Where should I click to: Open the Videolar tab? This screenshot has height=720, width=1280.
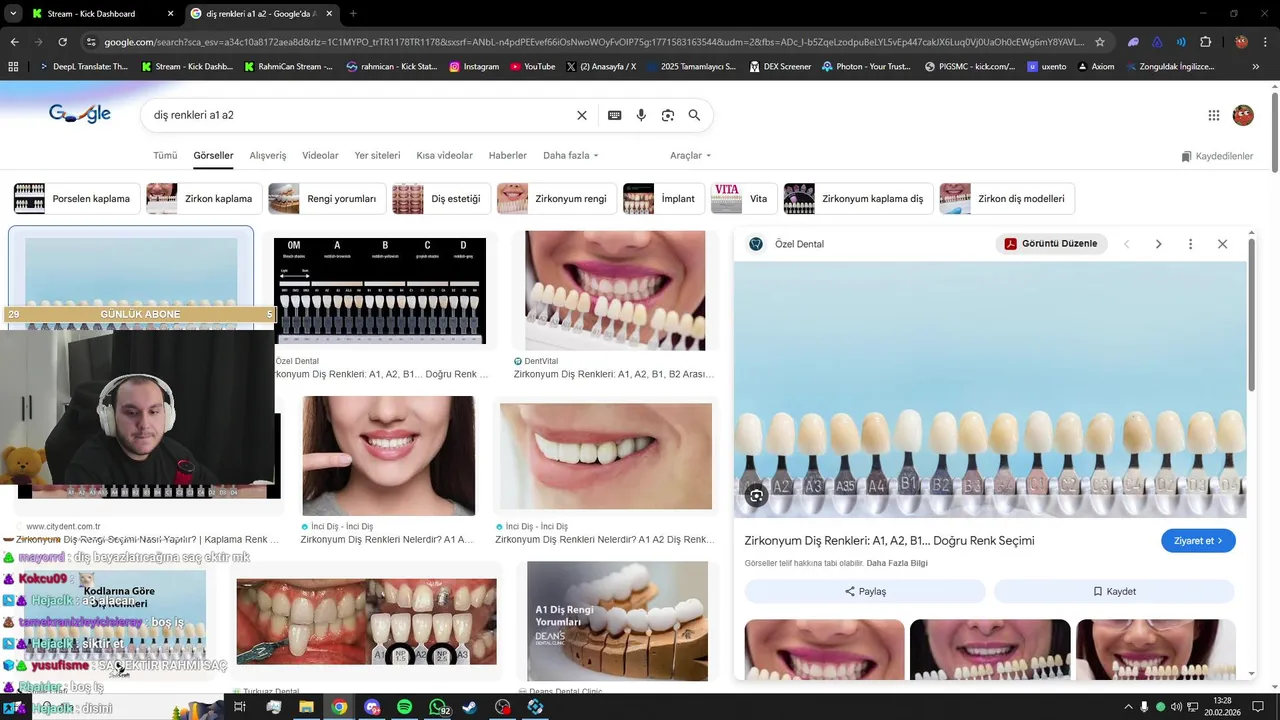pyautogui.click(x=320, y=156)
